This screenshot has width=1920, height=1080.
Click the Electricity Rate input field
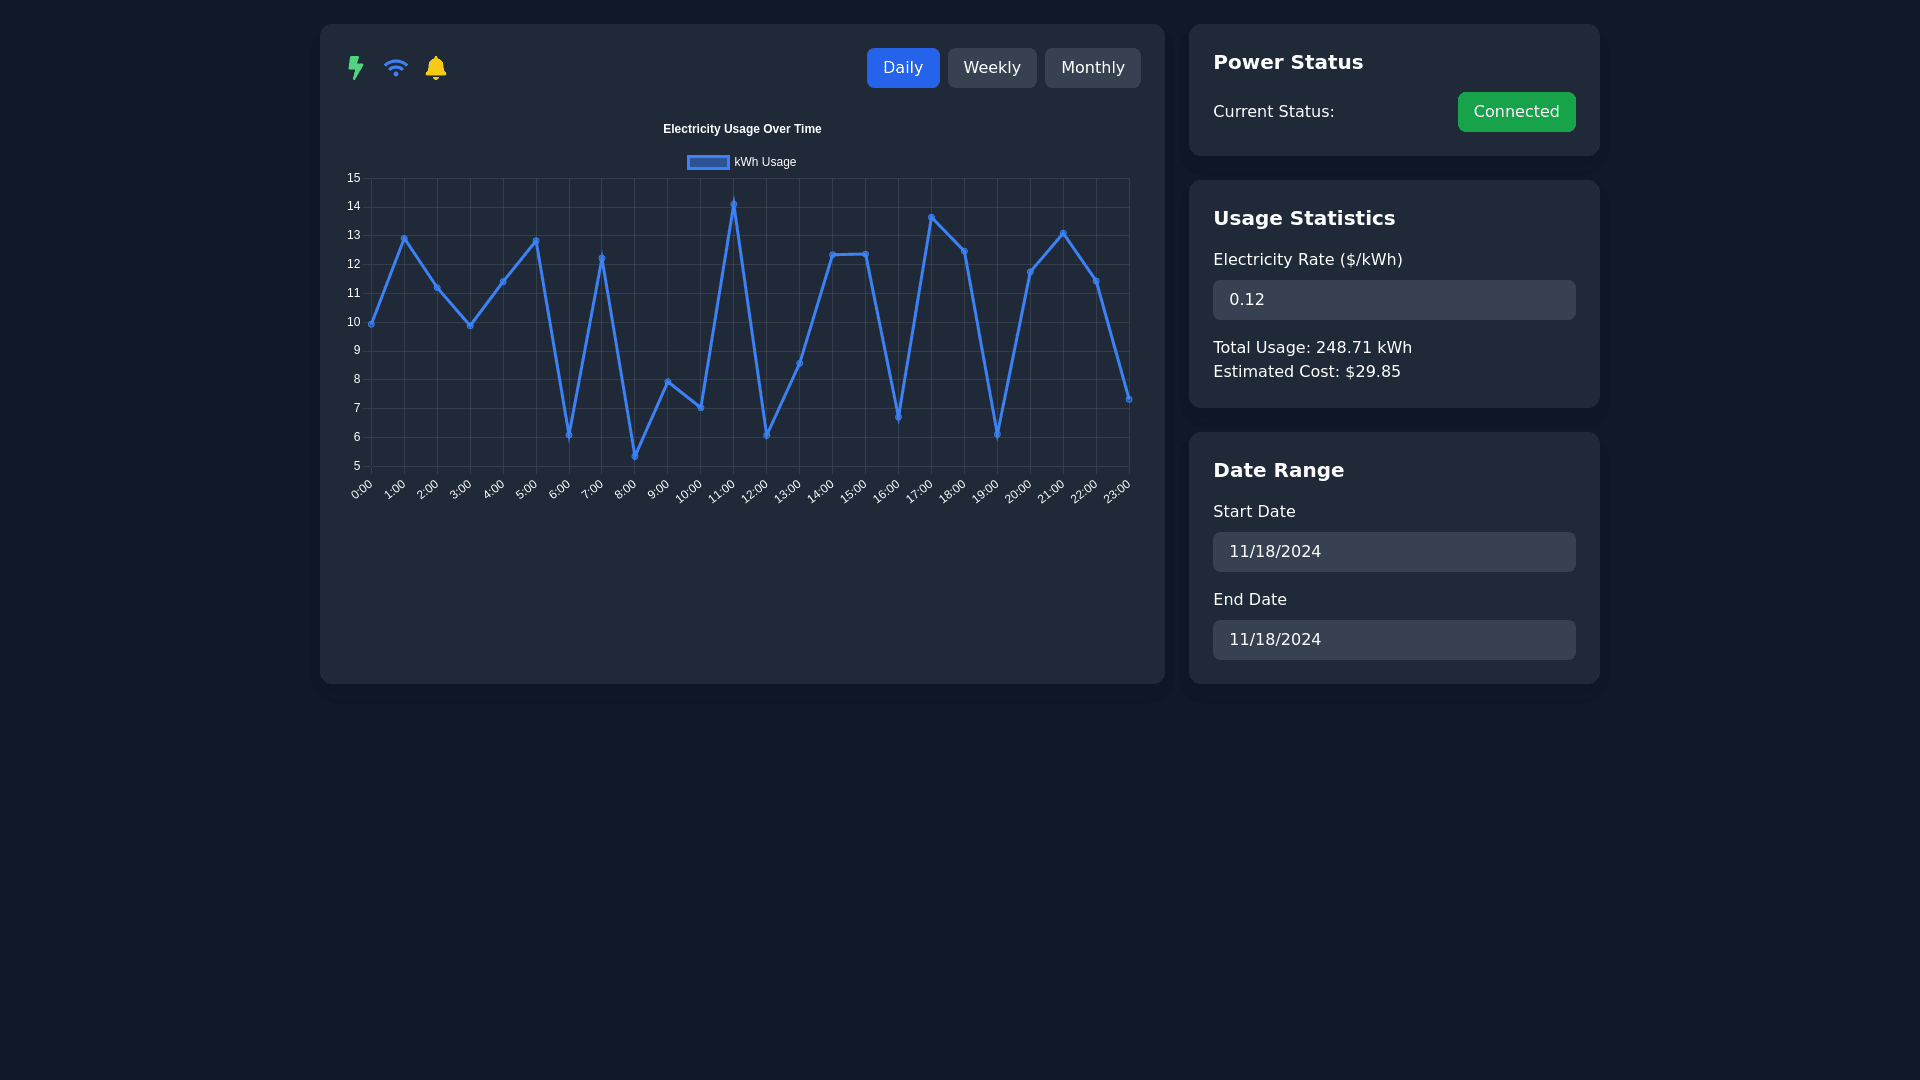tap(1393, 300)
